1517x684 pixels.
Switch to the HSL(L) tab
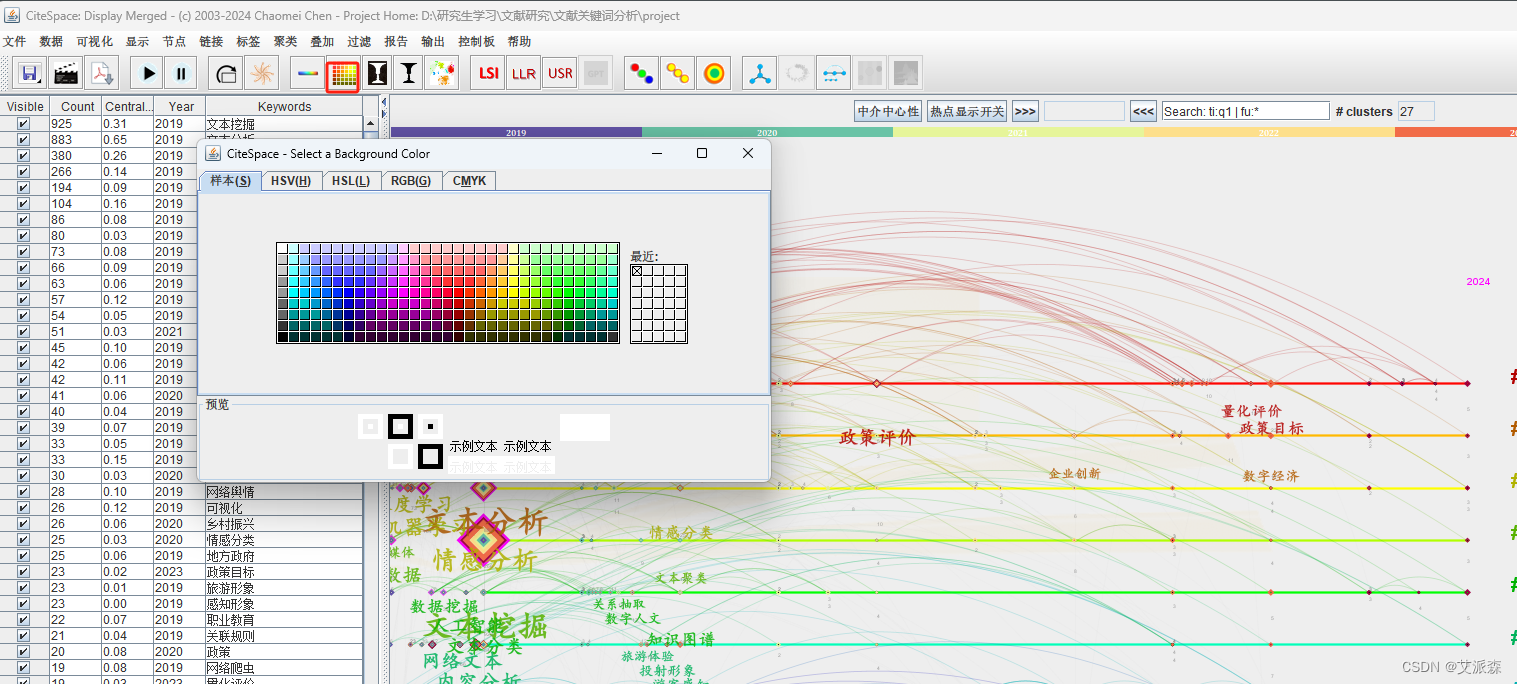pyautogui.click(x=351, y=181)
